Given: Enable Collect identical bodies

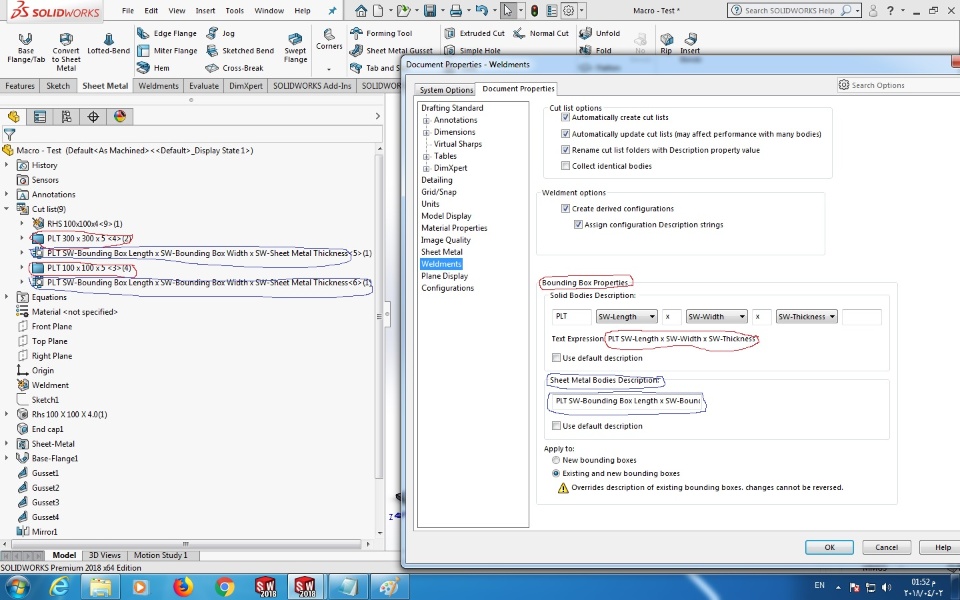Looking at the screenshot, I should pos(565,165).
